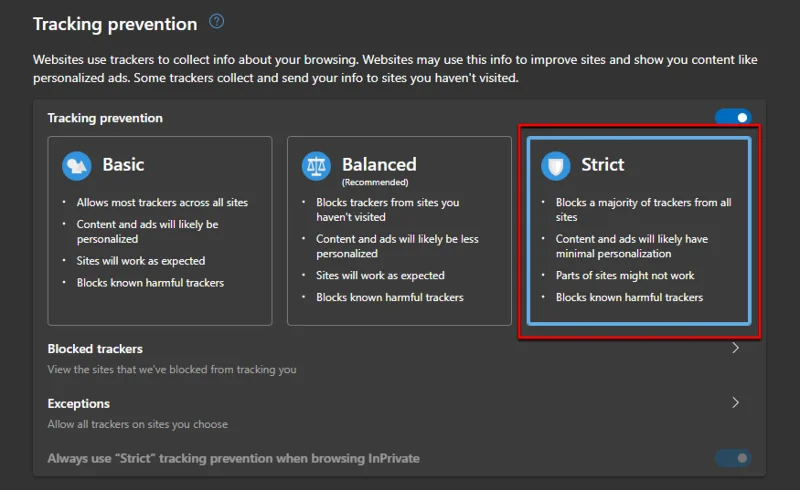Screen dimensions: 800x490
Task: Click the Strict shield icon
Action: 556,166
